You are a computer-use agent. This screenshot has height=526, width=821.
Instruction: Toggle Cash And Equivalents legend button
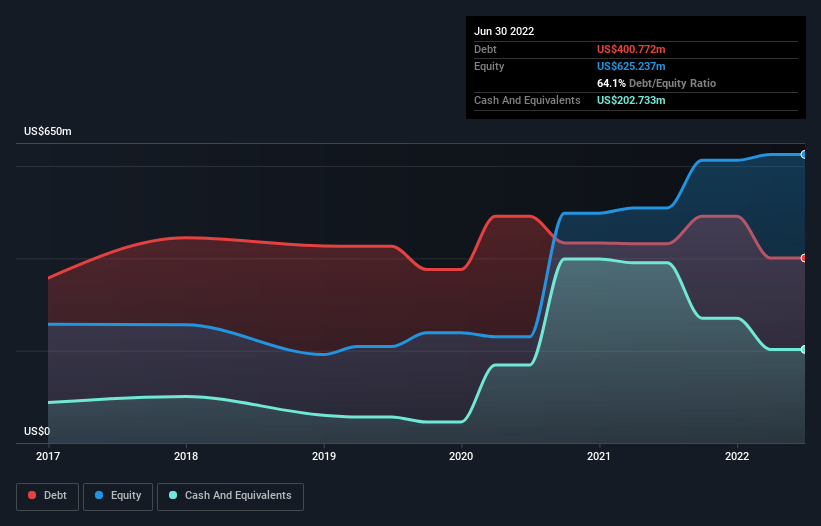230,496
